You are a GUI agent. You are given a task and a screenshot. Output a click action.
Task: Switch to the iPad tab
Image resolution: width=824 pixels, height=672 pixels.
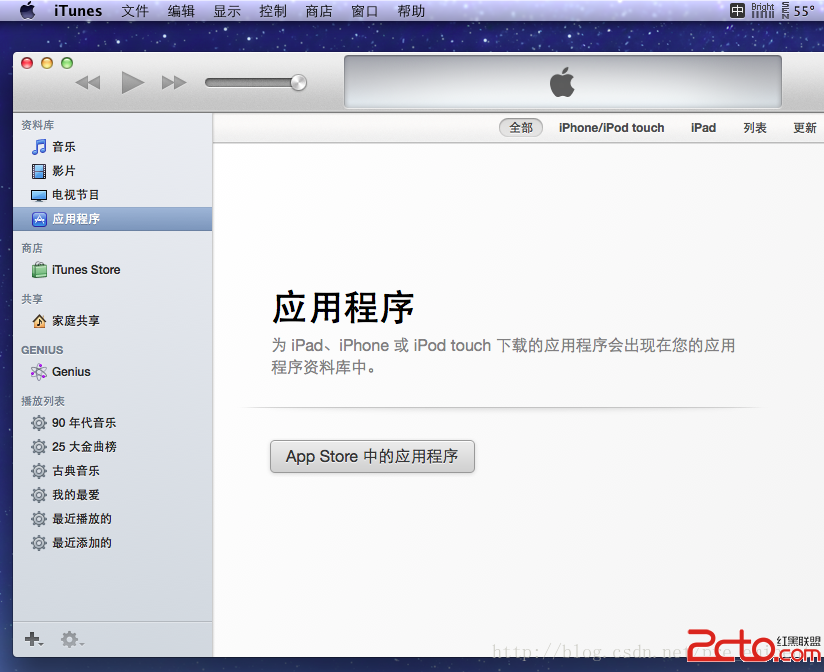pyautogui.click(x=703, y=128)
